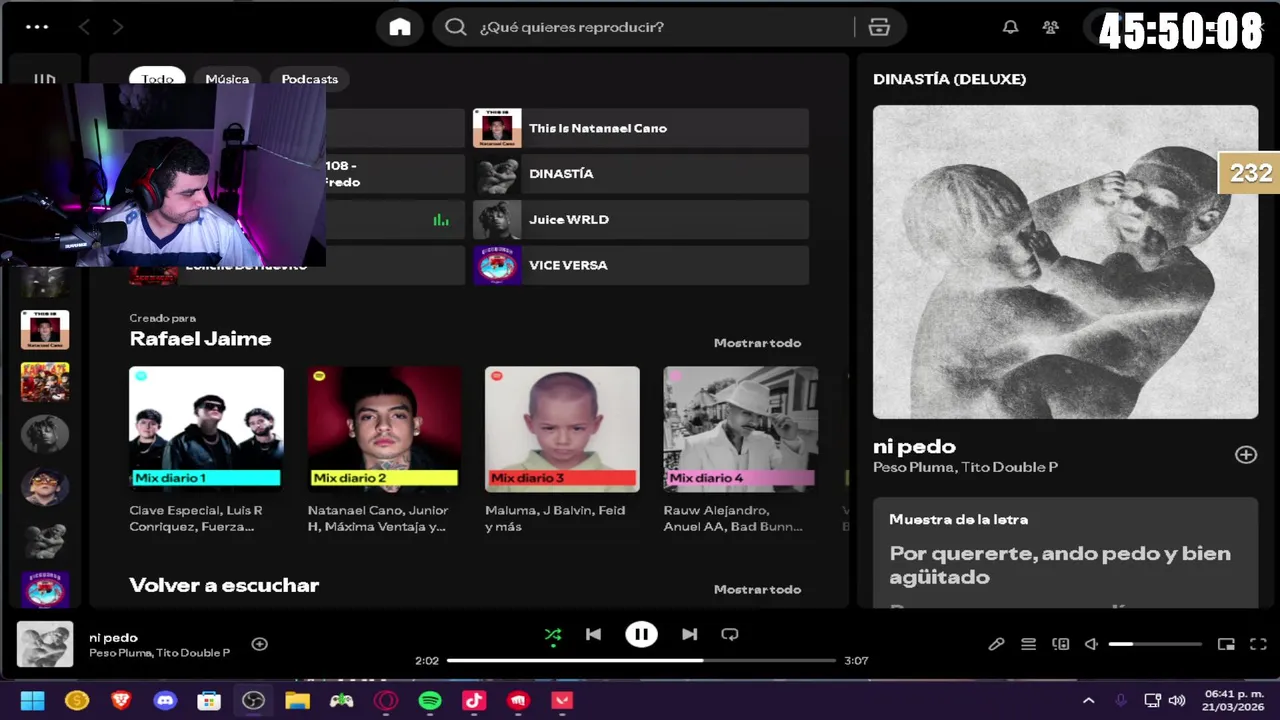
Task: Show hidden system tray icons
Action: [x=1088, y=701]
